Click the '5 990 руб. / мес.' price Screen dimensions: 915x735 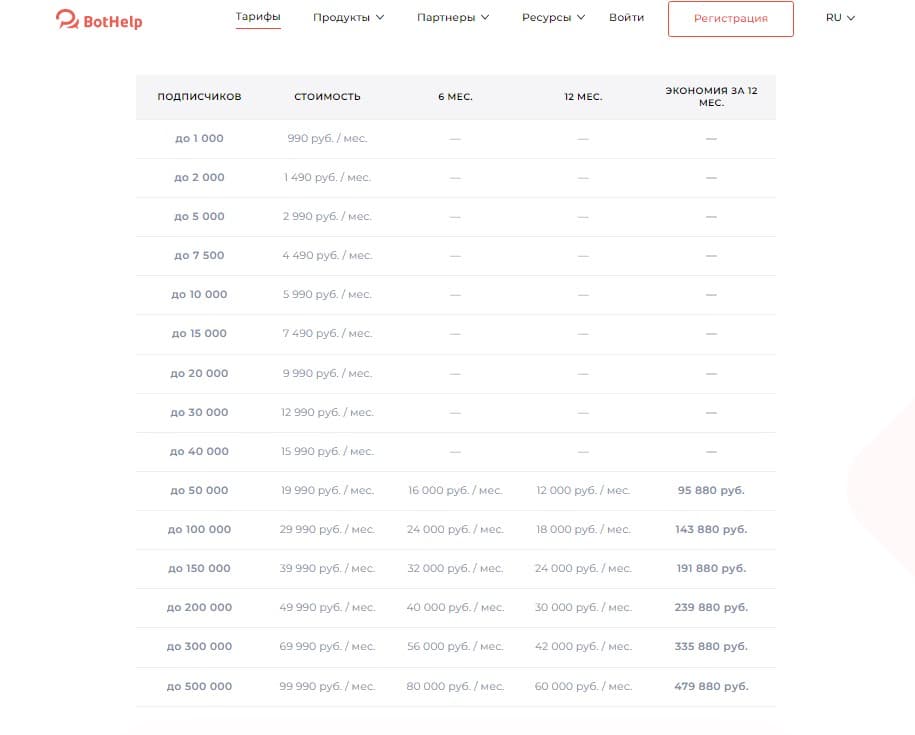pos(327,295)
